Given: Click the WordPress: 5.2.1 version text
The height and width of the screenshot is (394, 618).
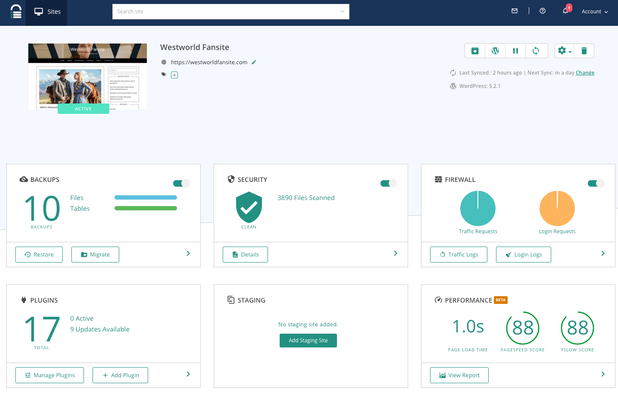Looking at the screenshot, I should [480, 86].
